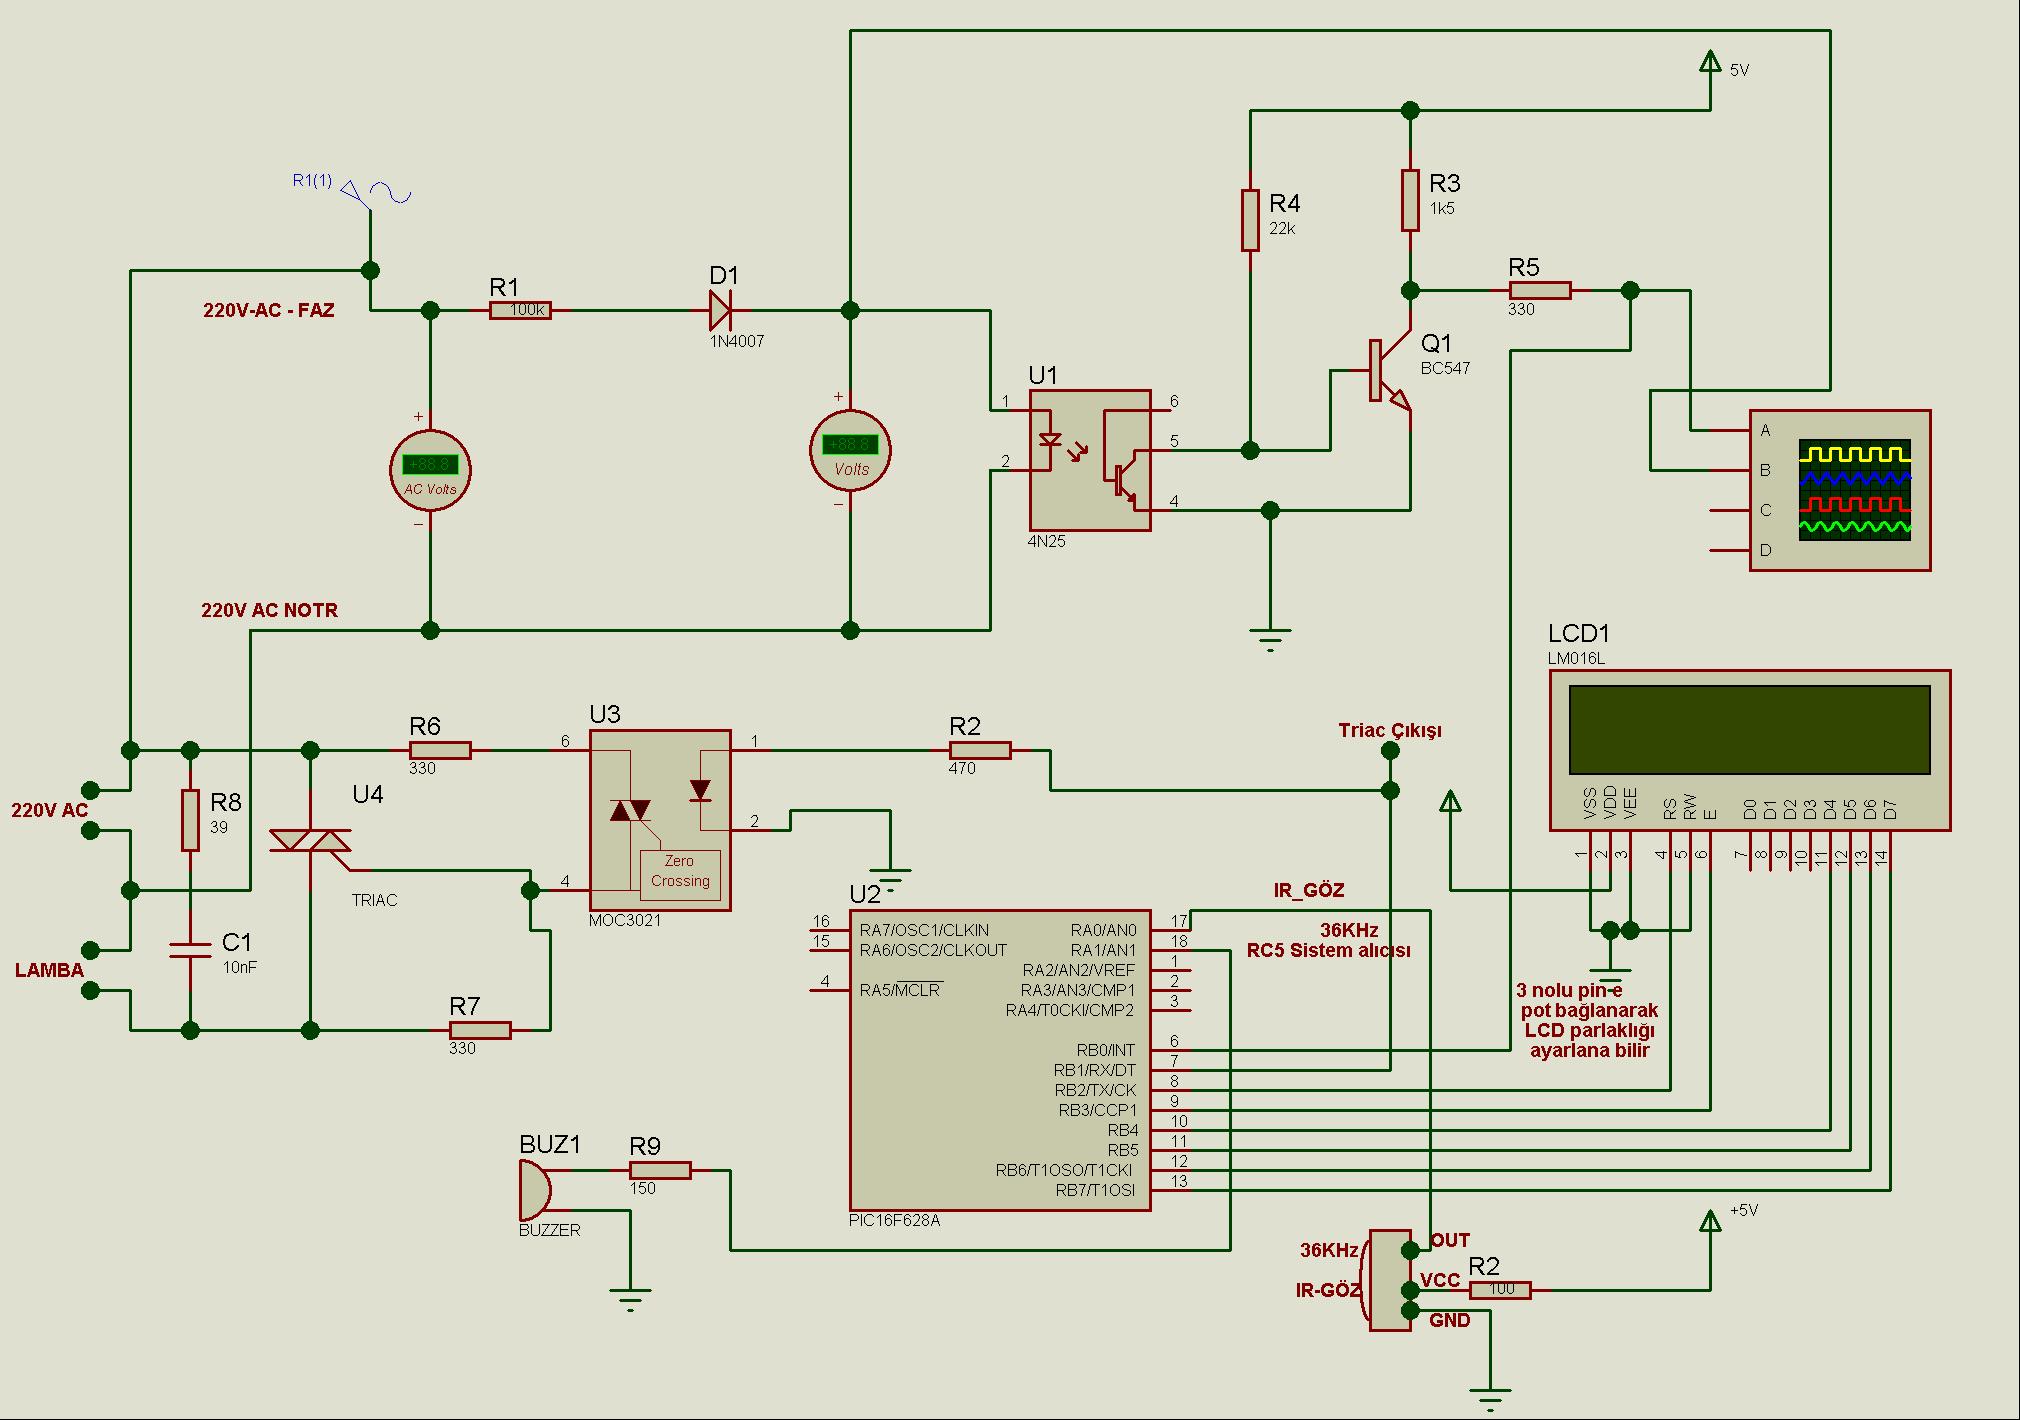Click the 'LCD parlaklığı' note text
The image size is (2020, 1420).
tap(1589, 1031)
